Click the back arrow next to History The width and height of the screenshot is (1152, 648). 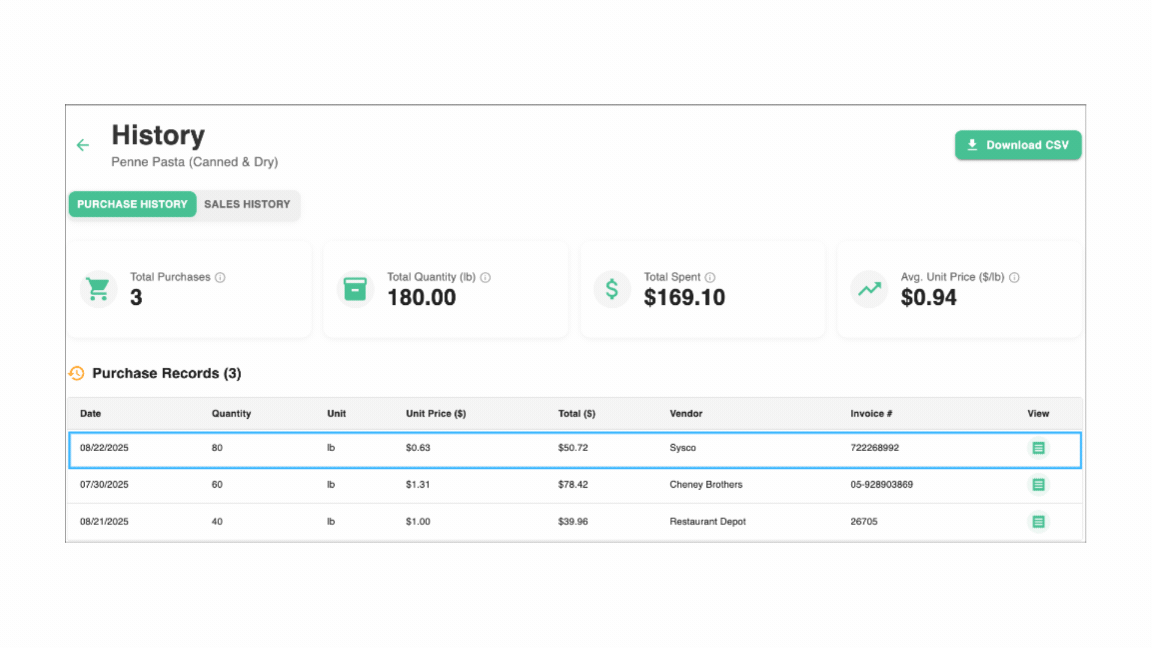[x=83, y=145]
